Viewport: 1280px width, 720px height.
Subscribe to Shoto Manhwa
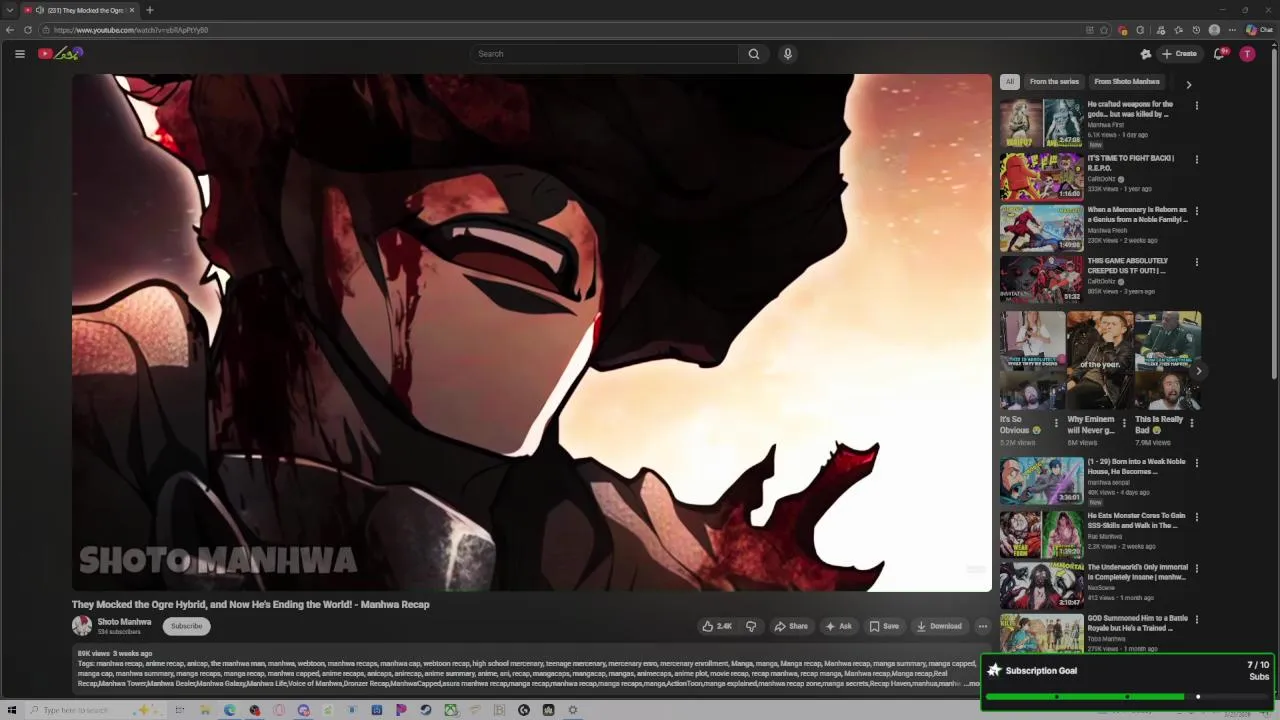pos(186,626)
